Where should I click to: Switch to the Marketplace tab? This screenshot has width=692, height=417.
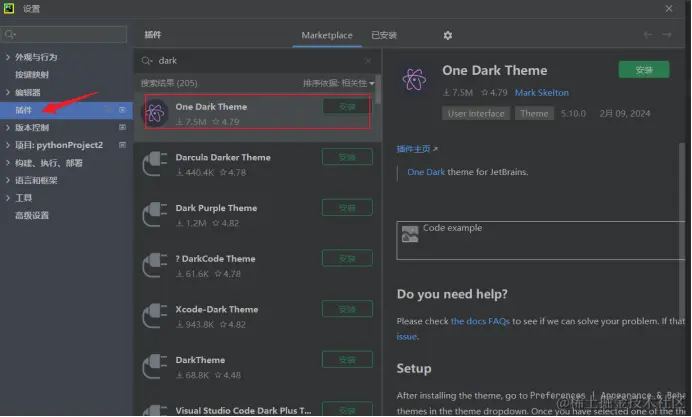click(327, 35)
